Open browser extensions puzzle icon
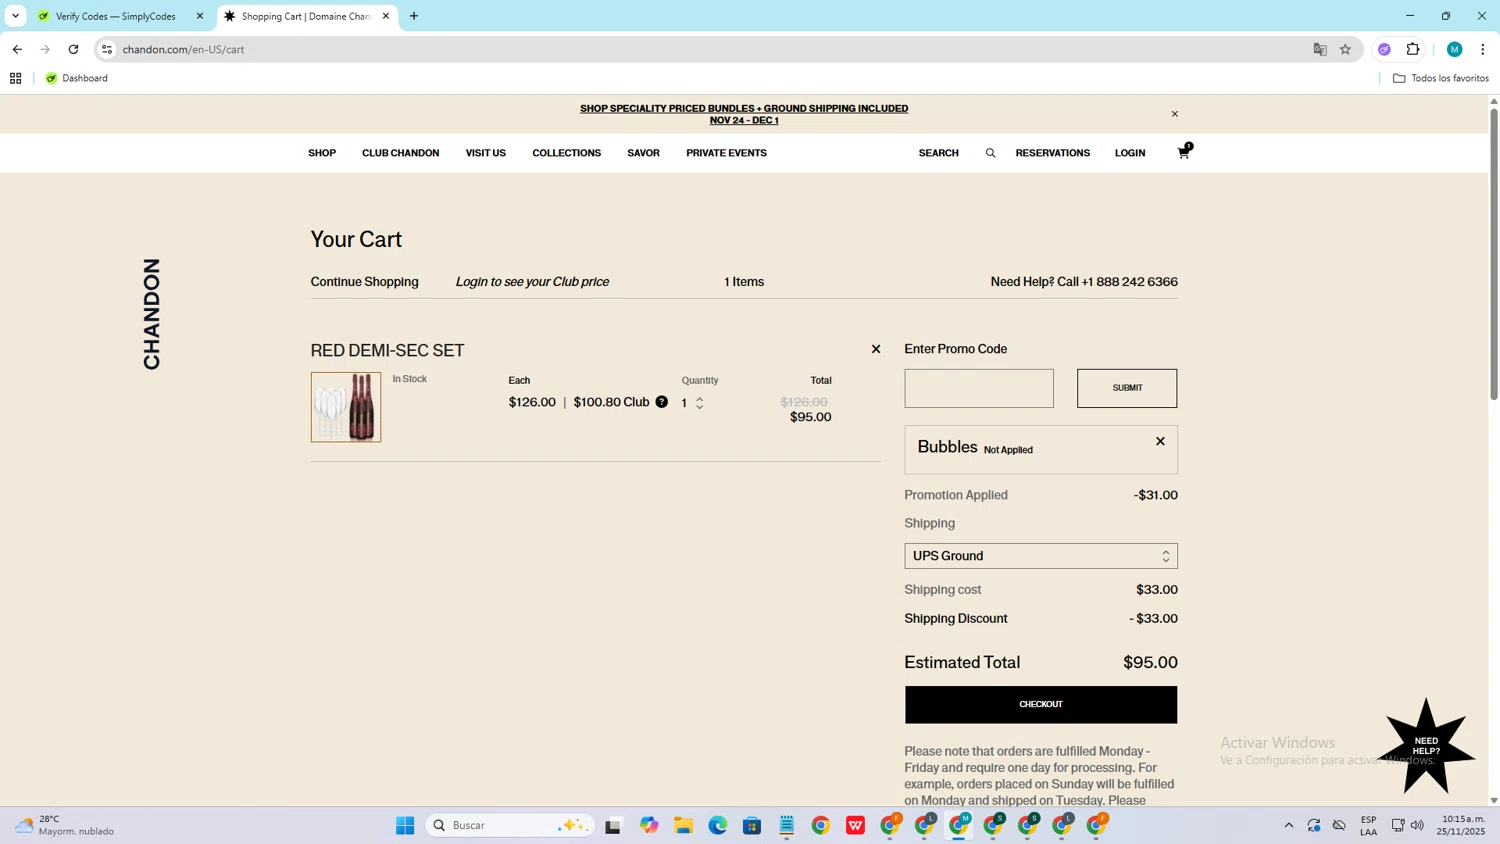1500x844 pixels. pyautogui.click(x=1413, y=49)
